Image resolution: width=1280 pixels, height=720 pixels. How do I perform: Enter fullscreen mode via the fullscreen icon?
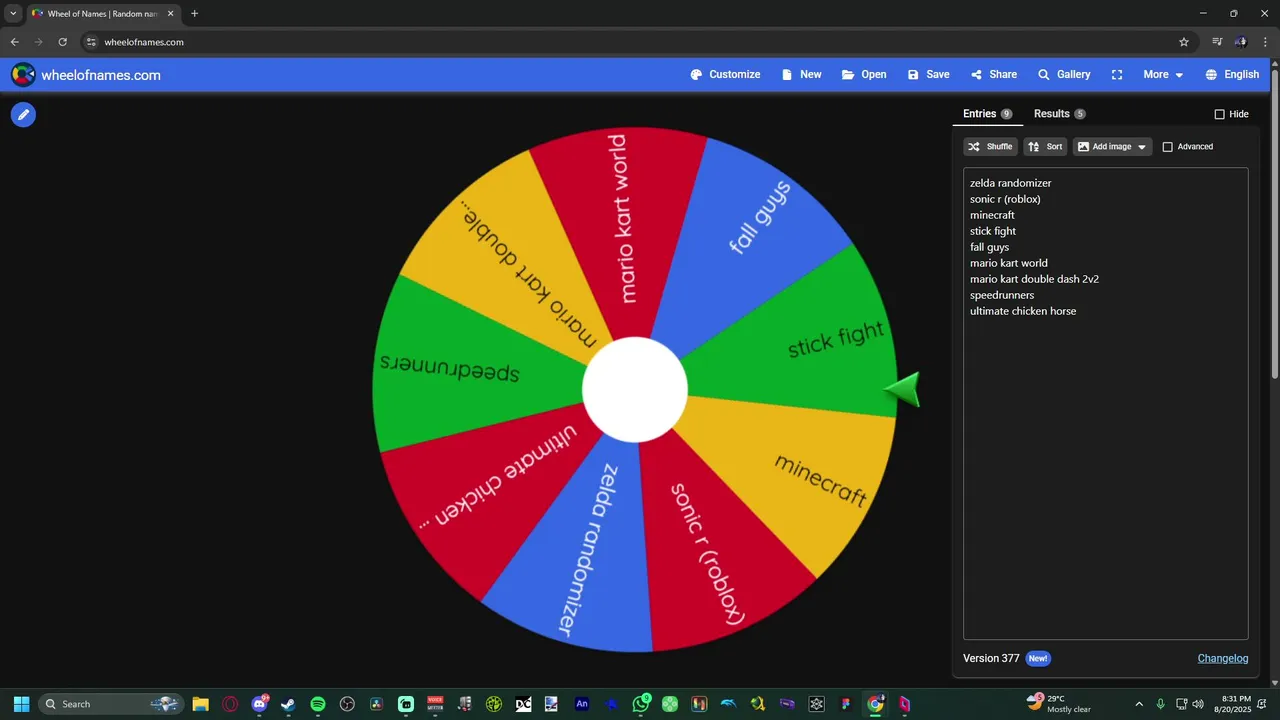click(x=1117, y=75)
